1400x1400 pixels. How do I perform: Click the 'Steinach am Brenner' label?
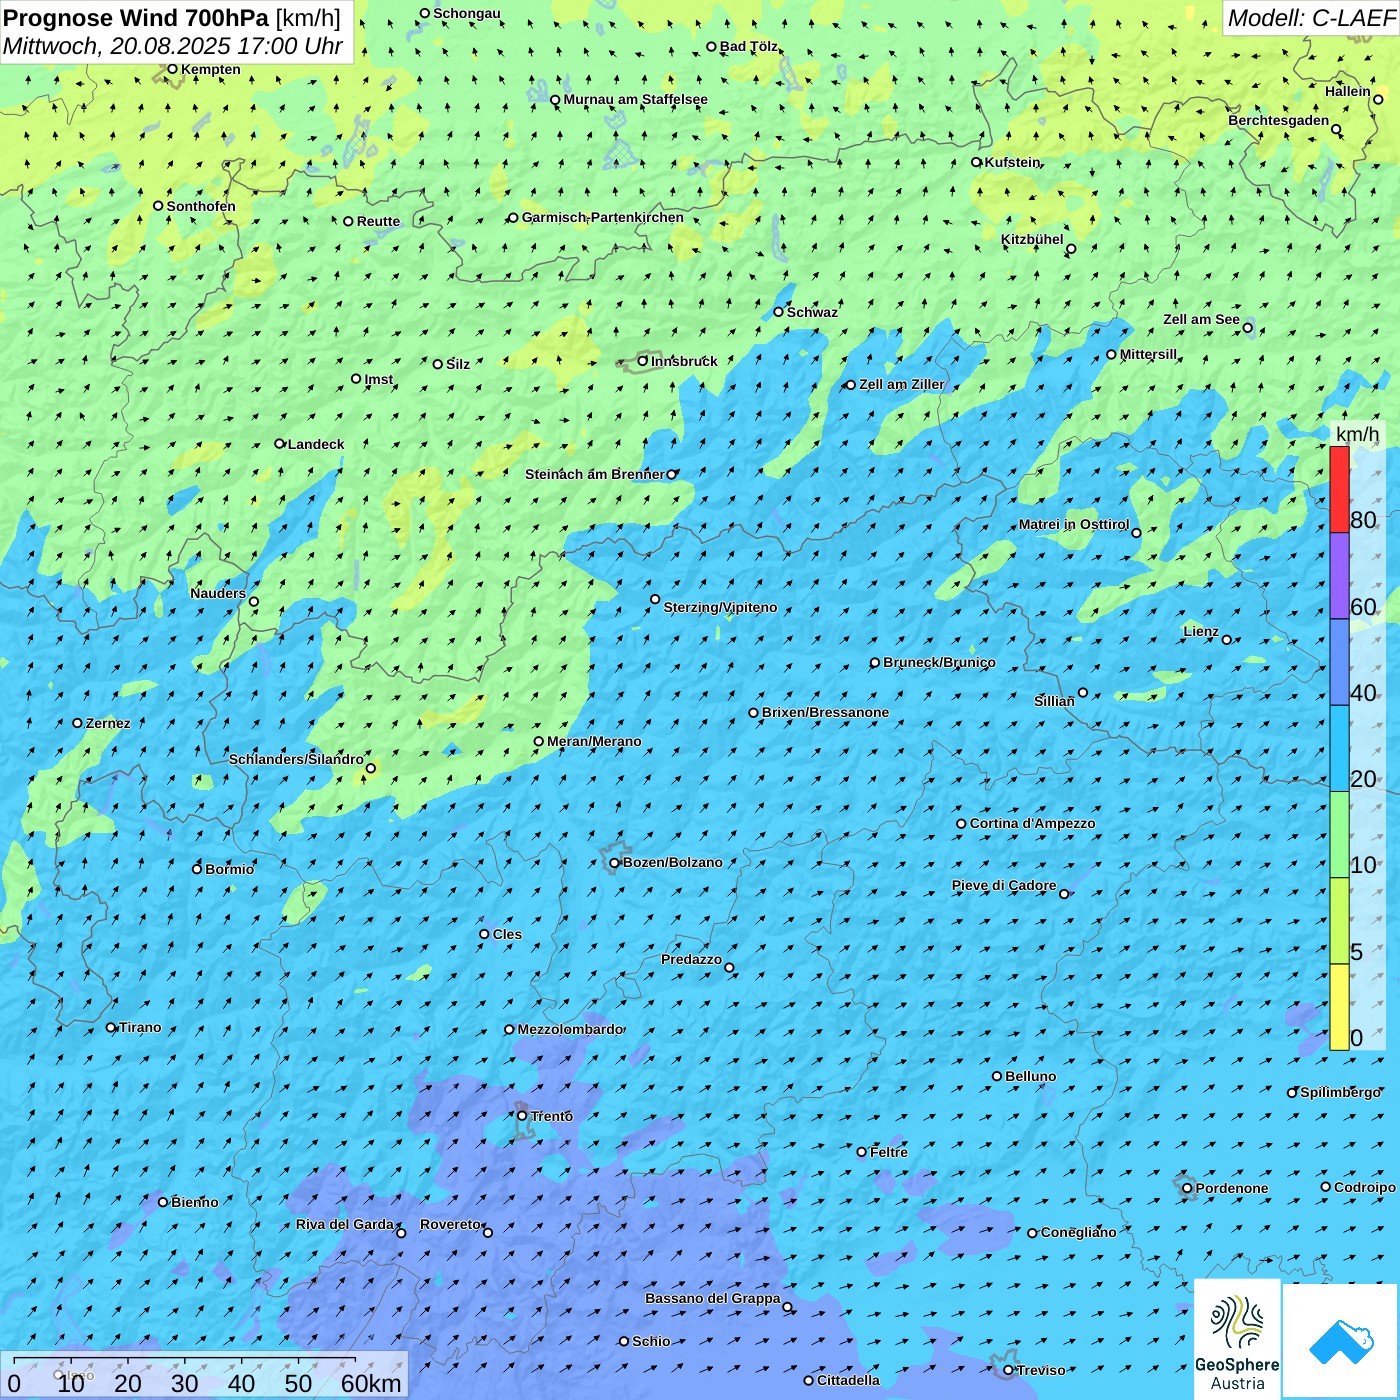[x=594, y=474]
